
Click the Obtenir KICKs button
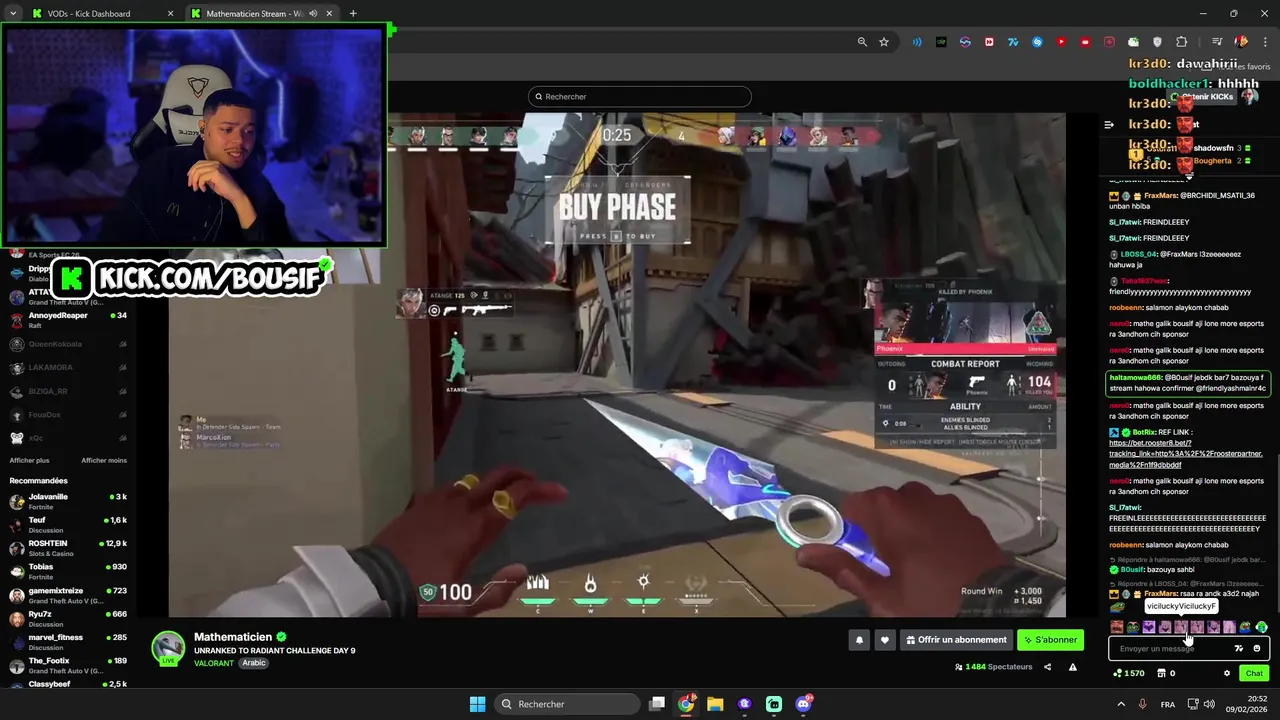point(1204,97)
